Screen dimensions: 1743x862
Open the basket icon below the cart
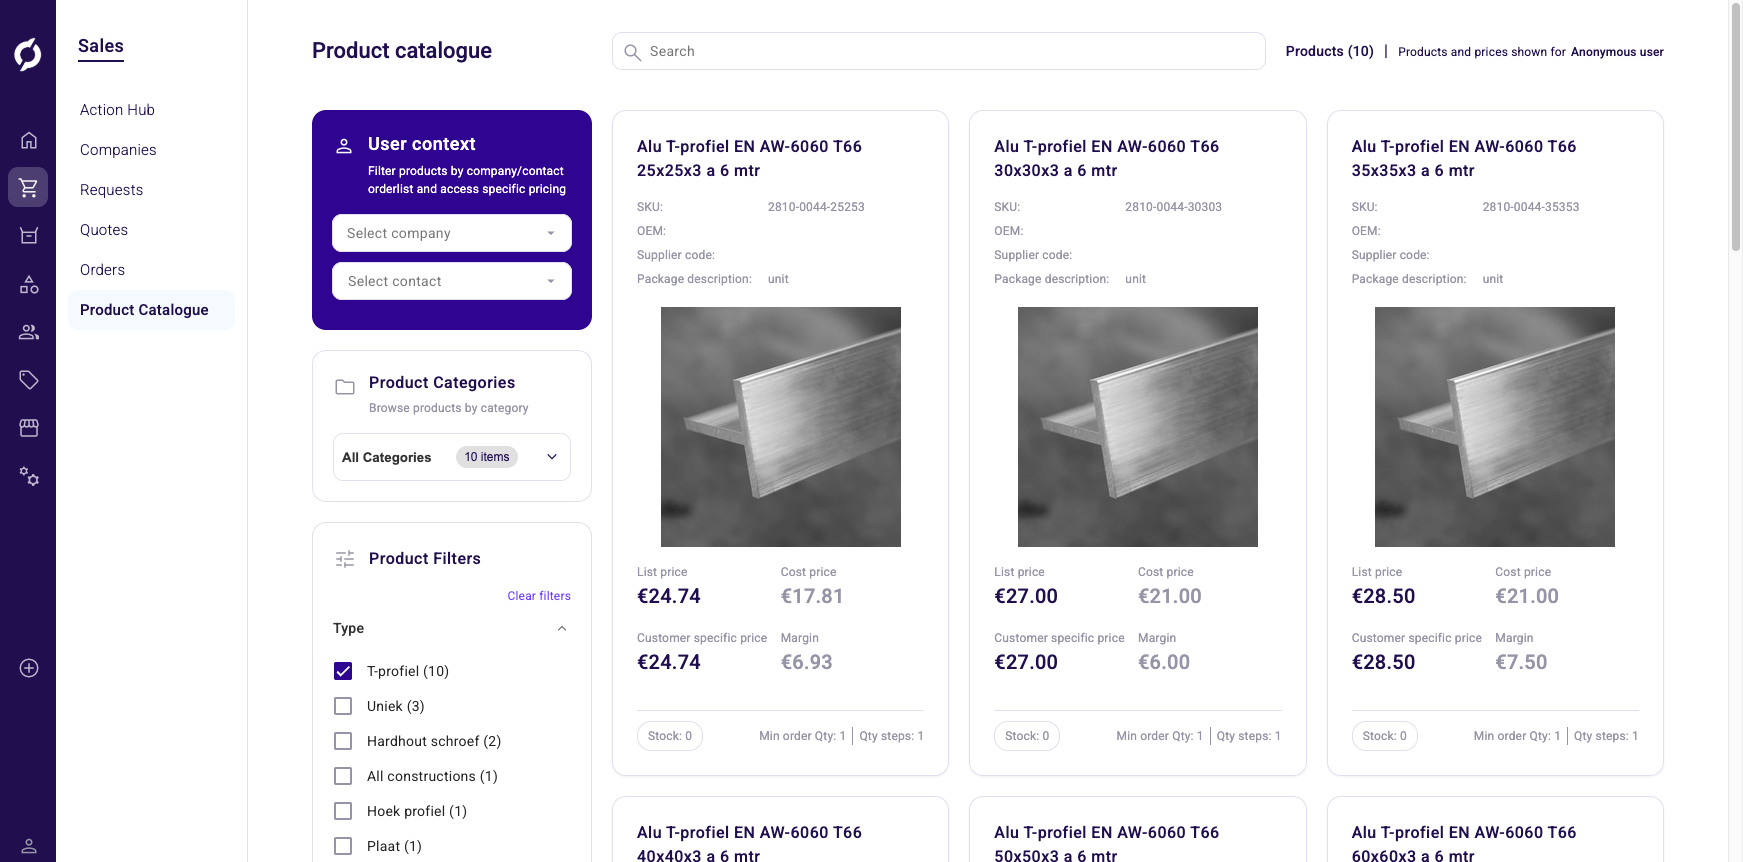(28, 235)
